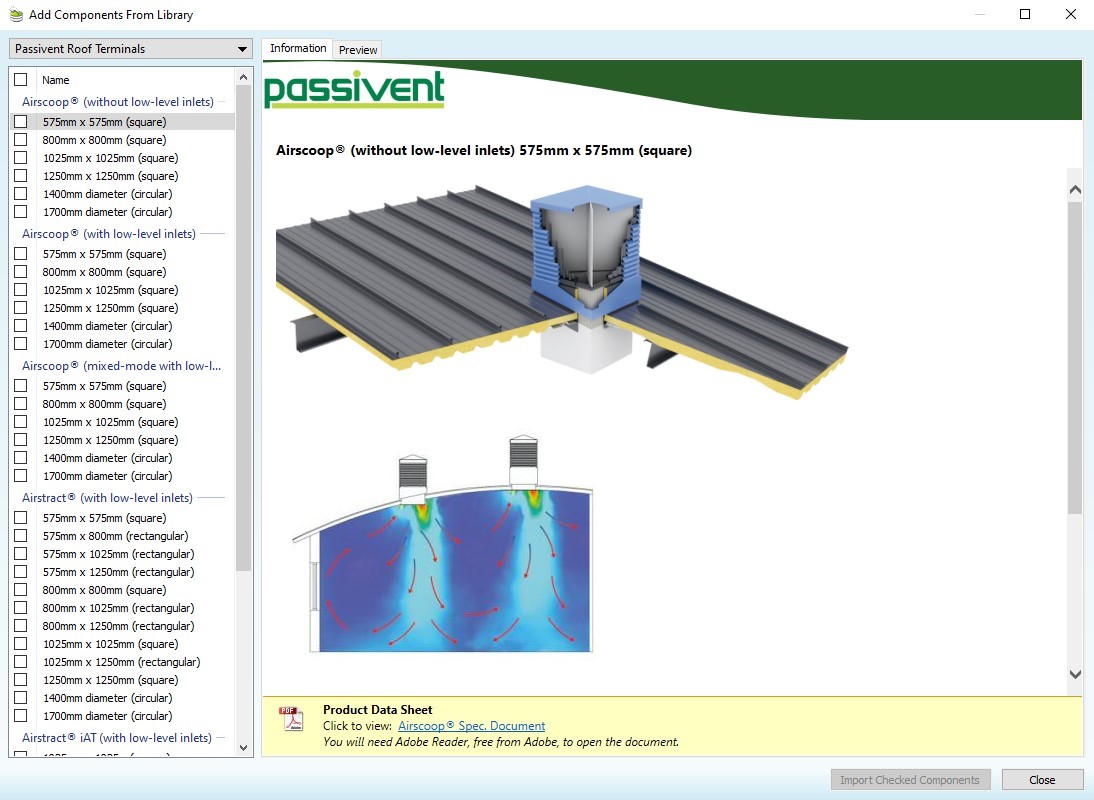This screenshot has height=800, width=1094.
Task: Check the 1400mm diameter circular with low-level inlets
Action: [x=20, y=326]
